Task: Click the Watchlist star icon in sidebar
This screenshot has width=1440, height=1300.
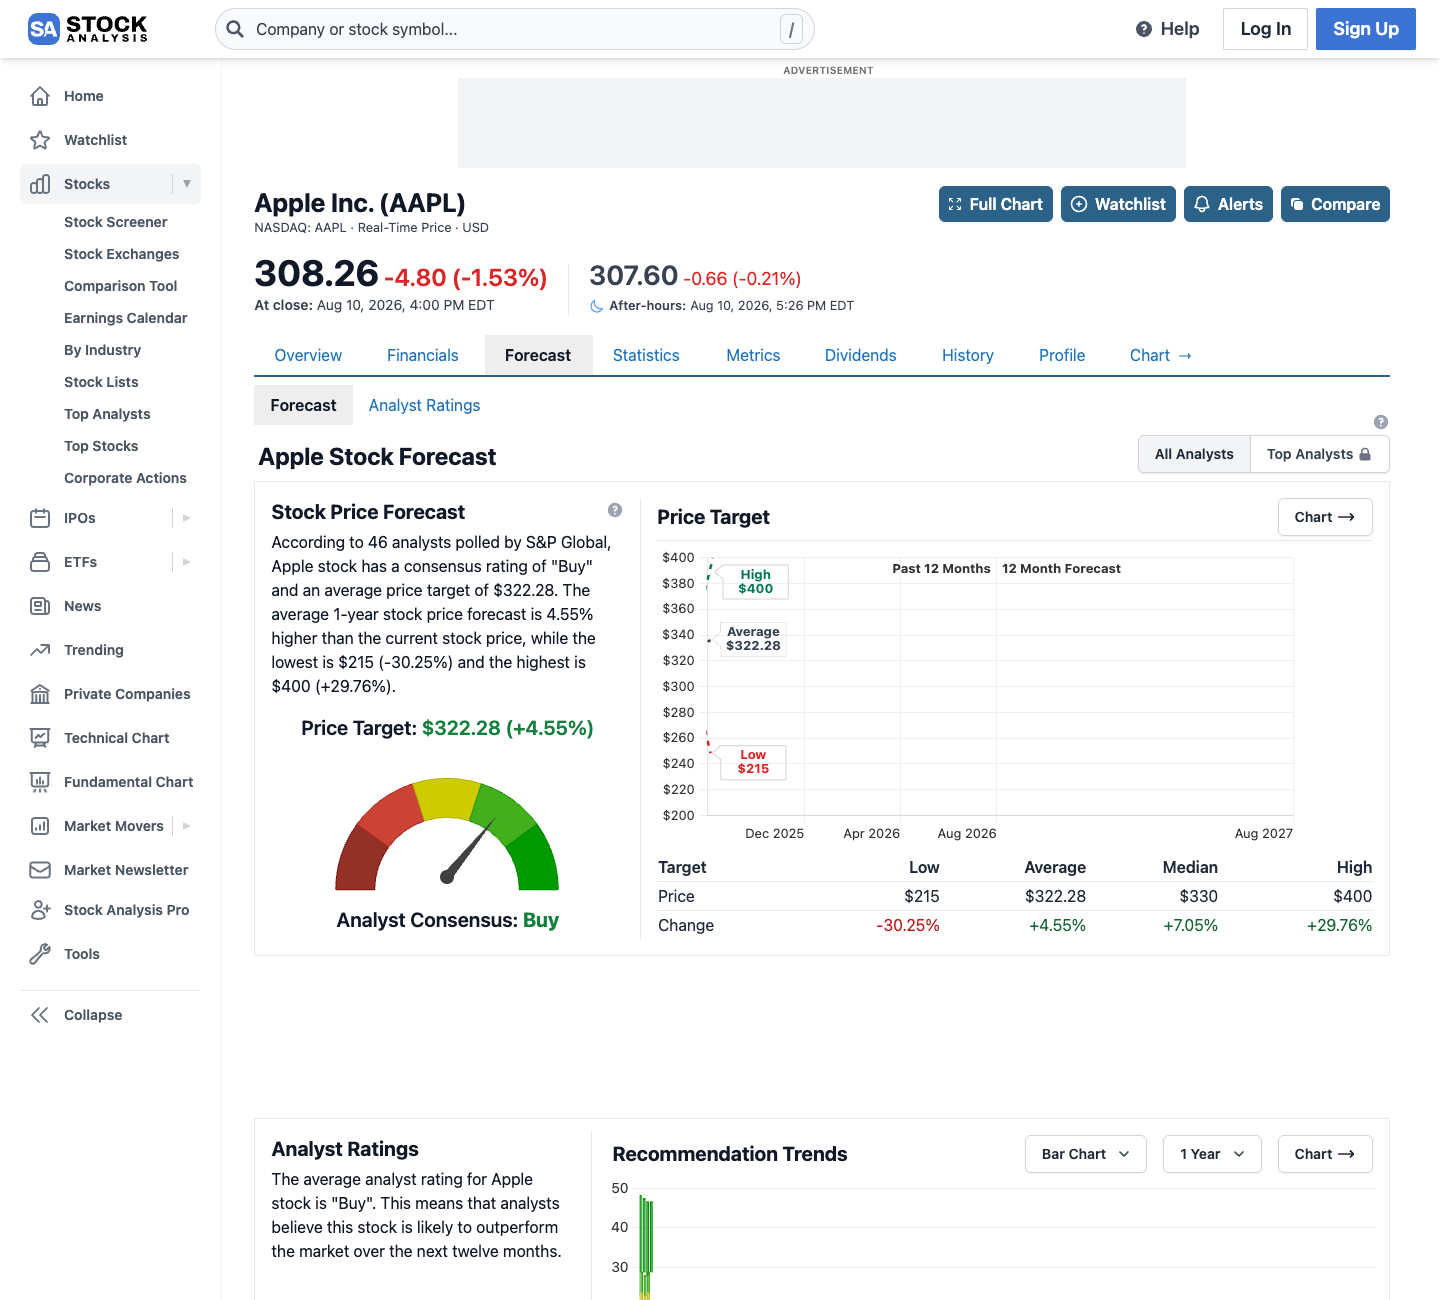Action: tap(40, 140)
